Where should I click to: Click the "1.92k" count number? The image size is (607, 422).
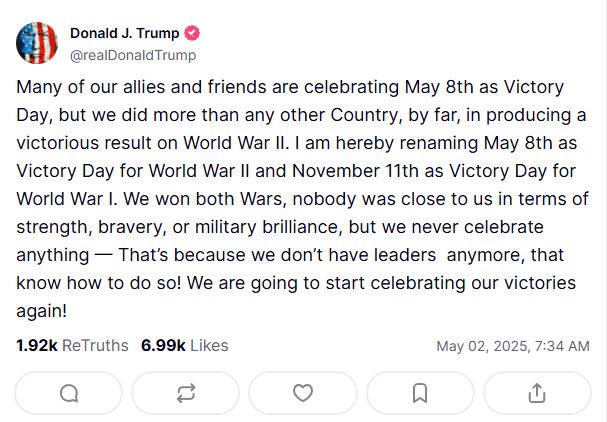(x=37, y=346)
